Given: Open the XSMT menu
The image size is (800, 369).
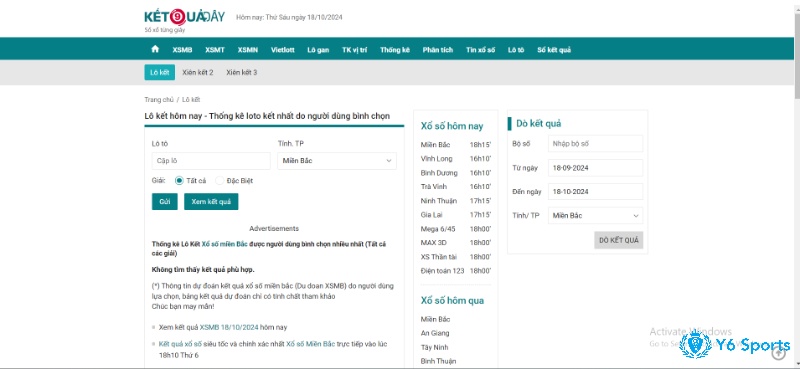Looking at the screenshot, I should point(215,50).
